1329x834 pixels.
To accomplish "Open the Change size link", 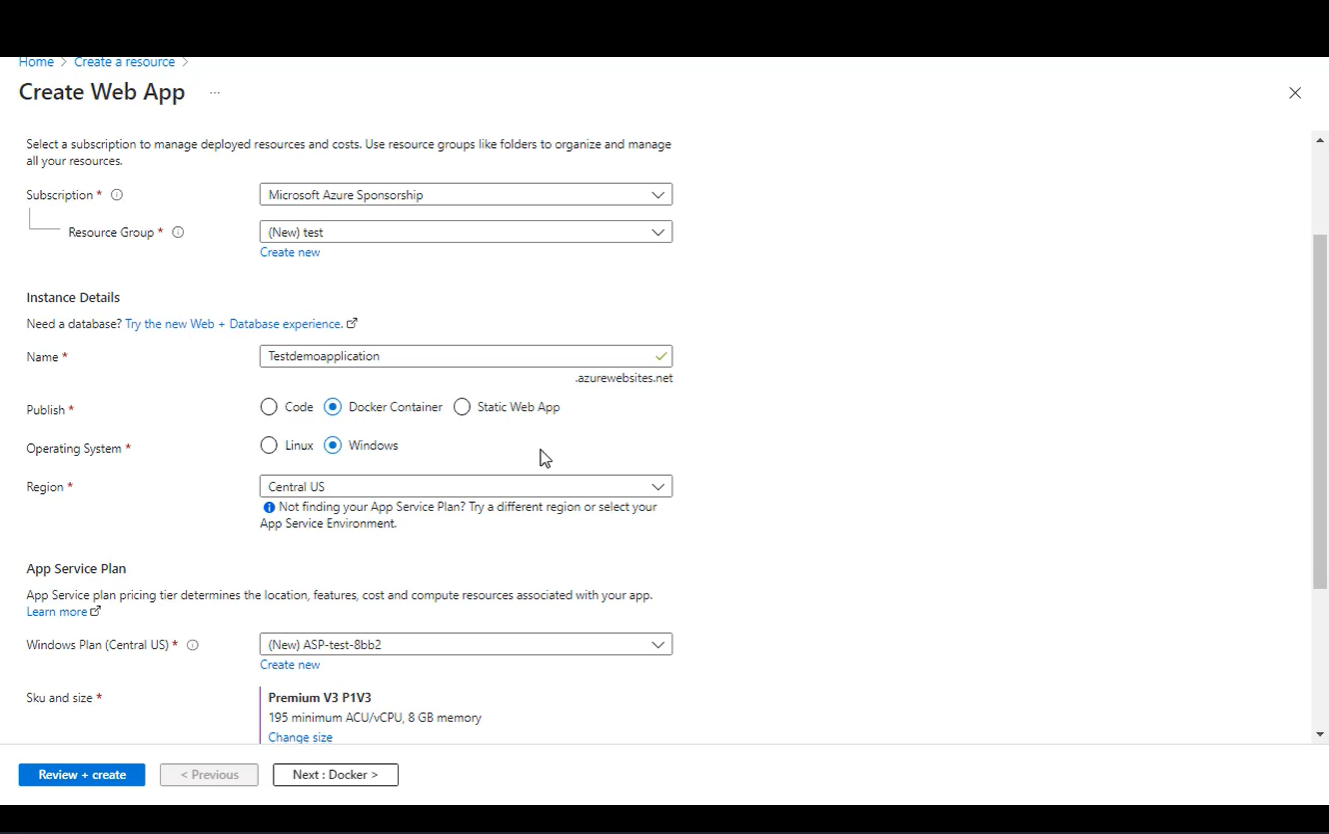I will [x=300, y=737].
